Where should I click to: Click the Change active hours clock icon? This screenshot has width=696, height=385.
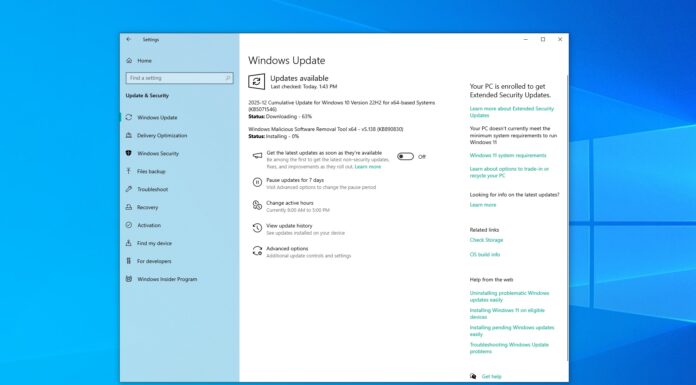click(257, 205)
